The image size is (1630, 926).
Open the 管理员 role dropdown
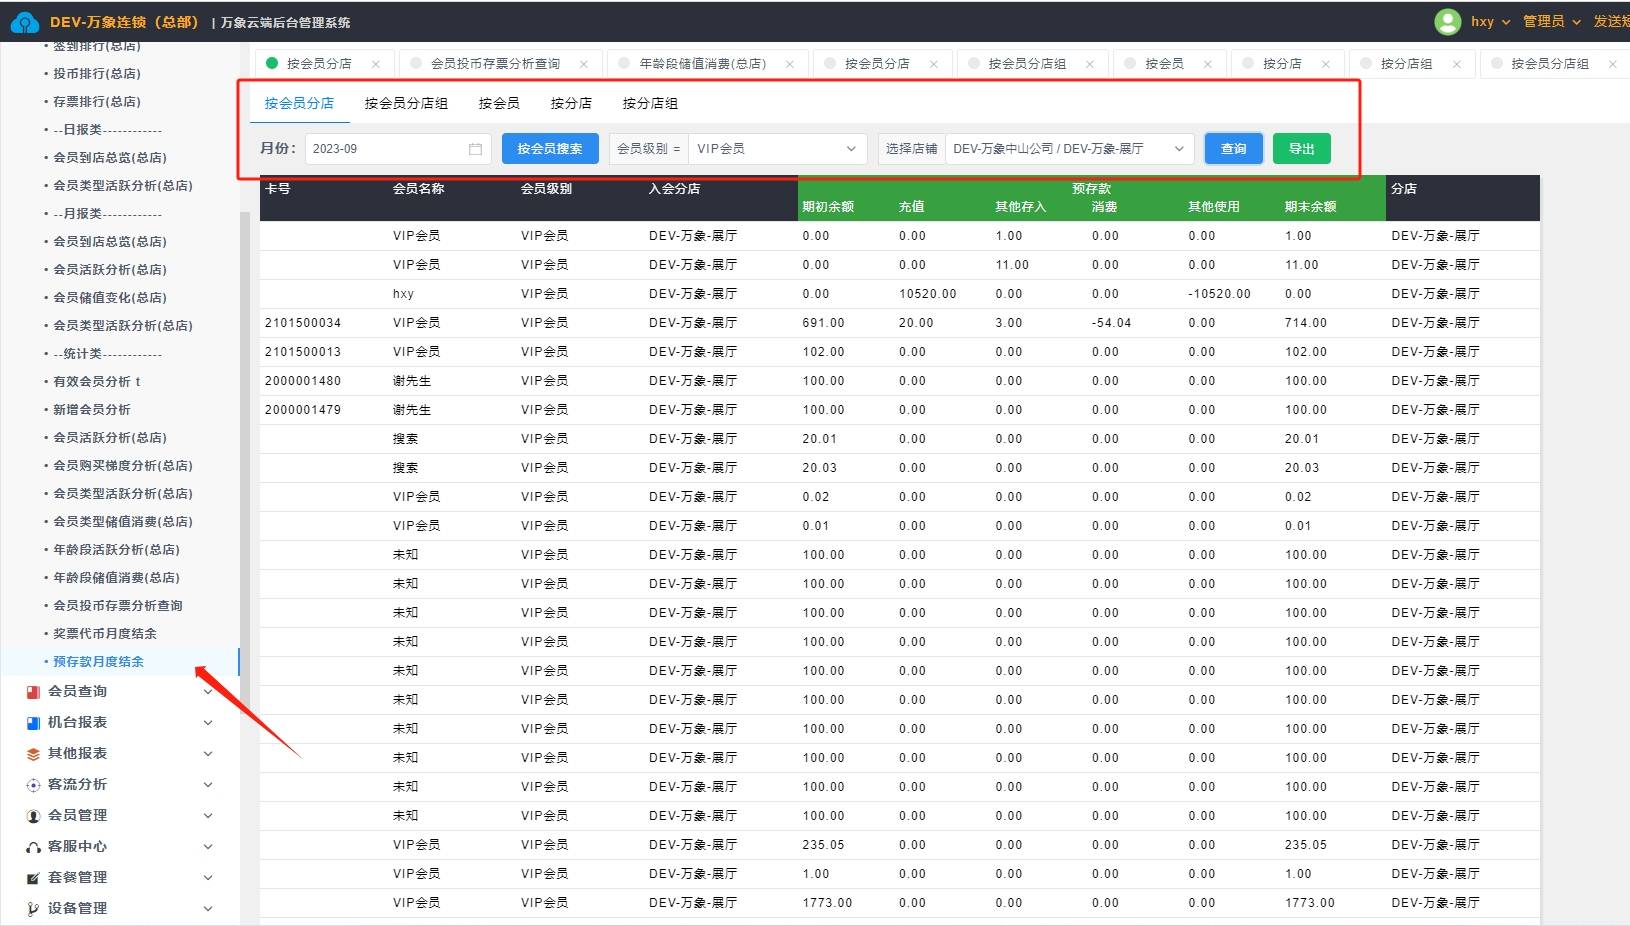click(x=1551, y=21)
